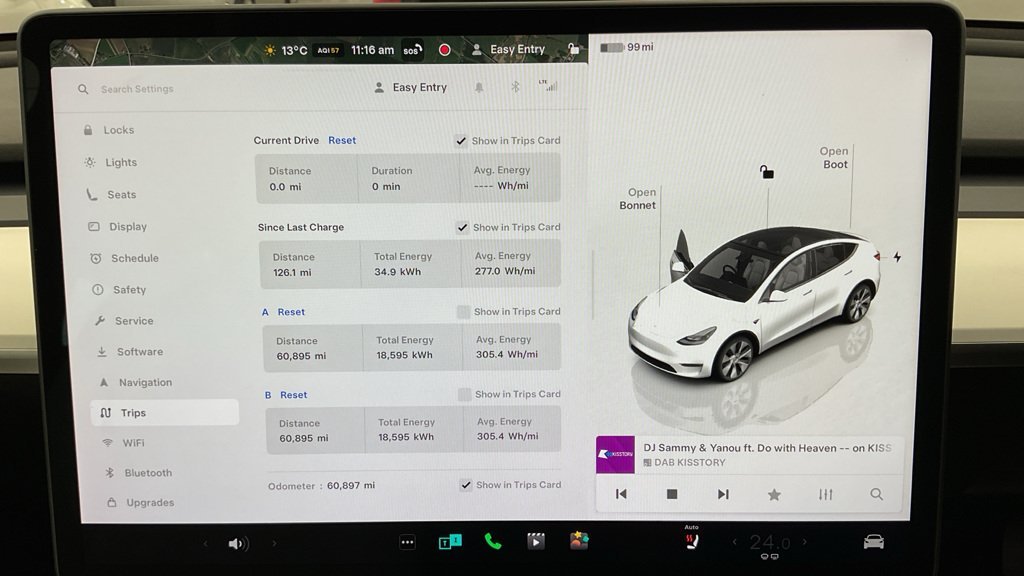The width and height of the screenshot is (1024, 576).
Task: Open the app launcher three-dots icon
Action: [407, 542]
